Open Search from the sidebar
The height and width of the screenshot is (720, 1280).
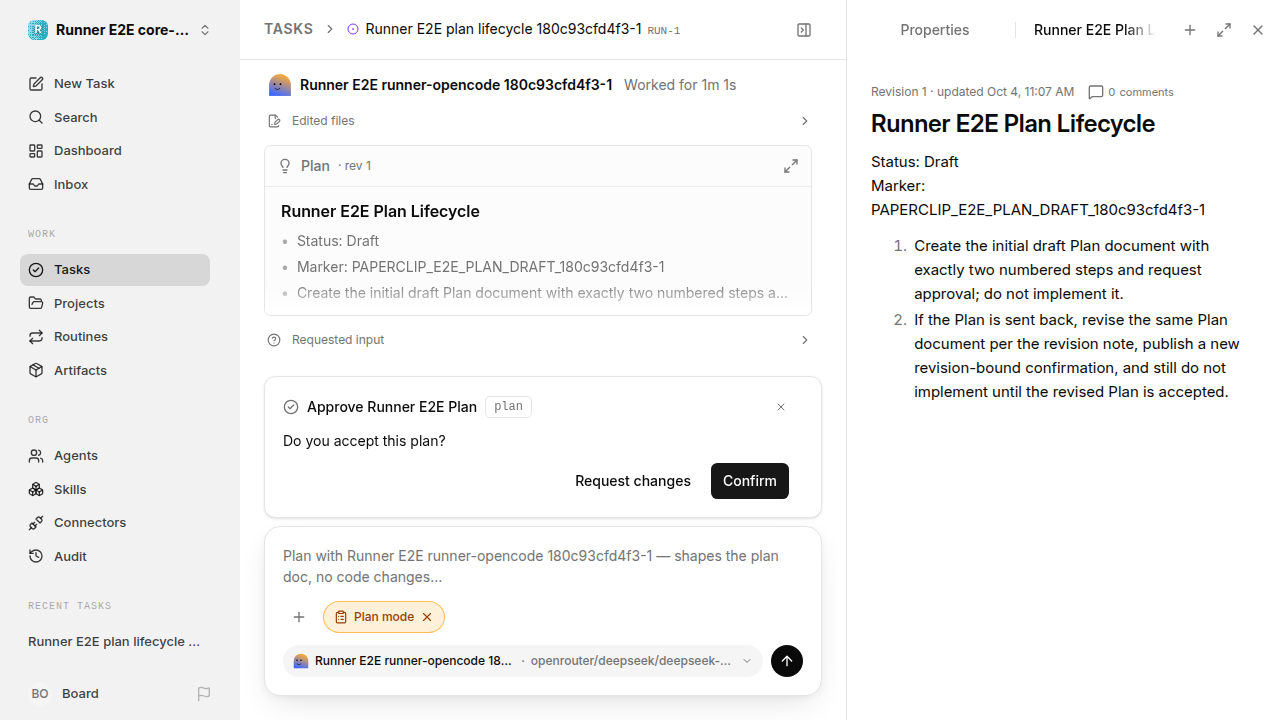coord(115,117)
